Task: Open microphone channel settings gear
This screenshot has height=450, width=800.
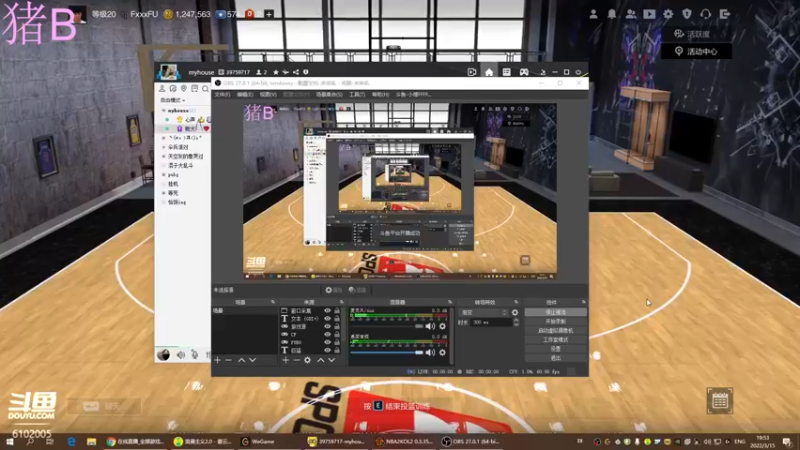Action: click(x=442, y=326)
